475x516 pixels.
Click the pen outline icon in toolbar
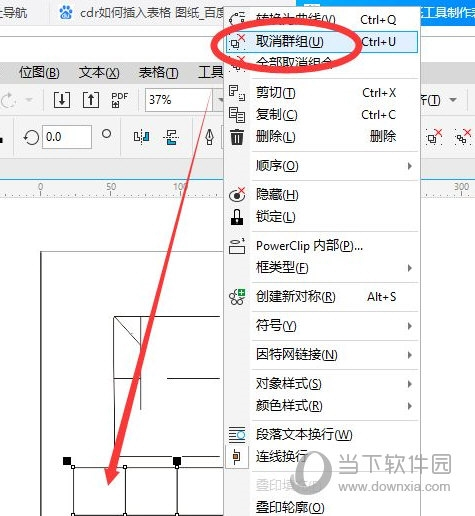[209, 137]
